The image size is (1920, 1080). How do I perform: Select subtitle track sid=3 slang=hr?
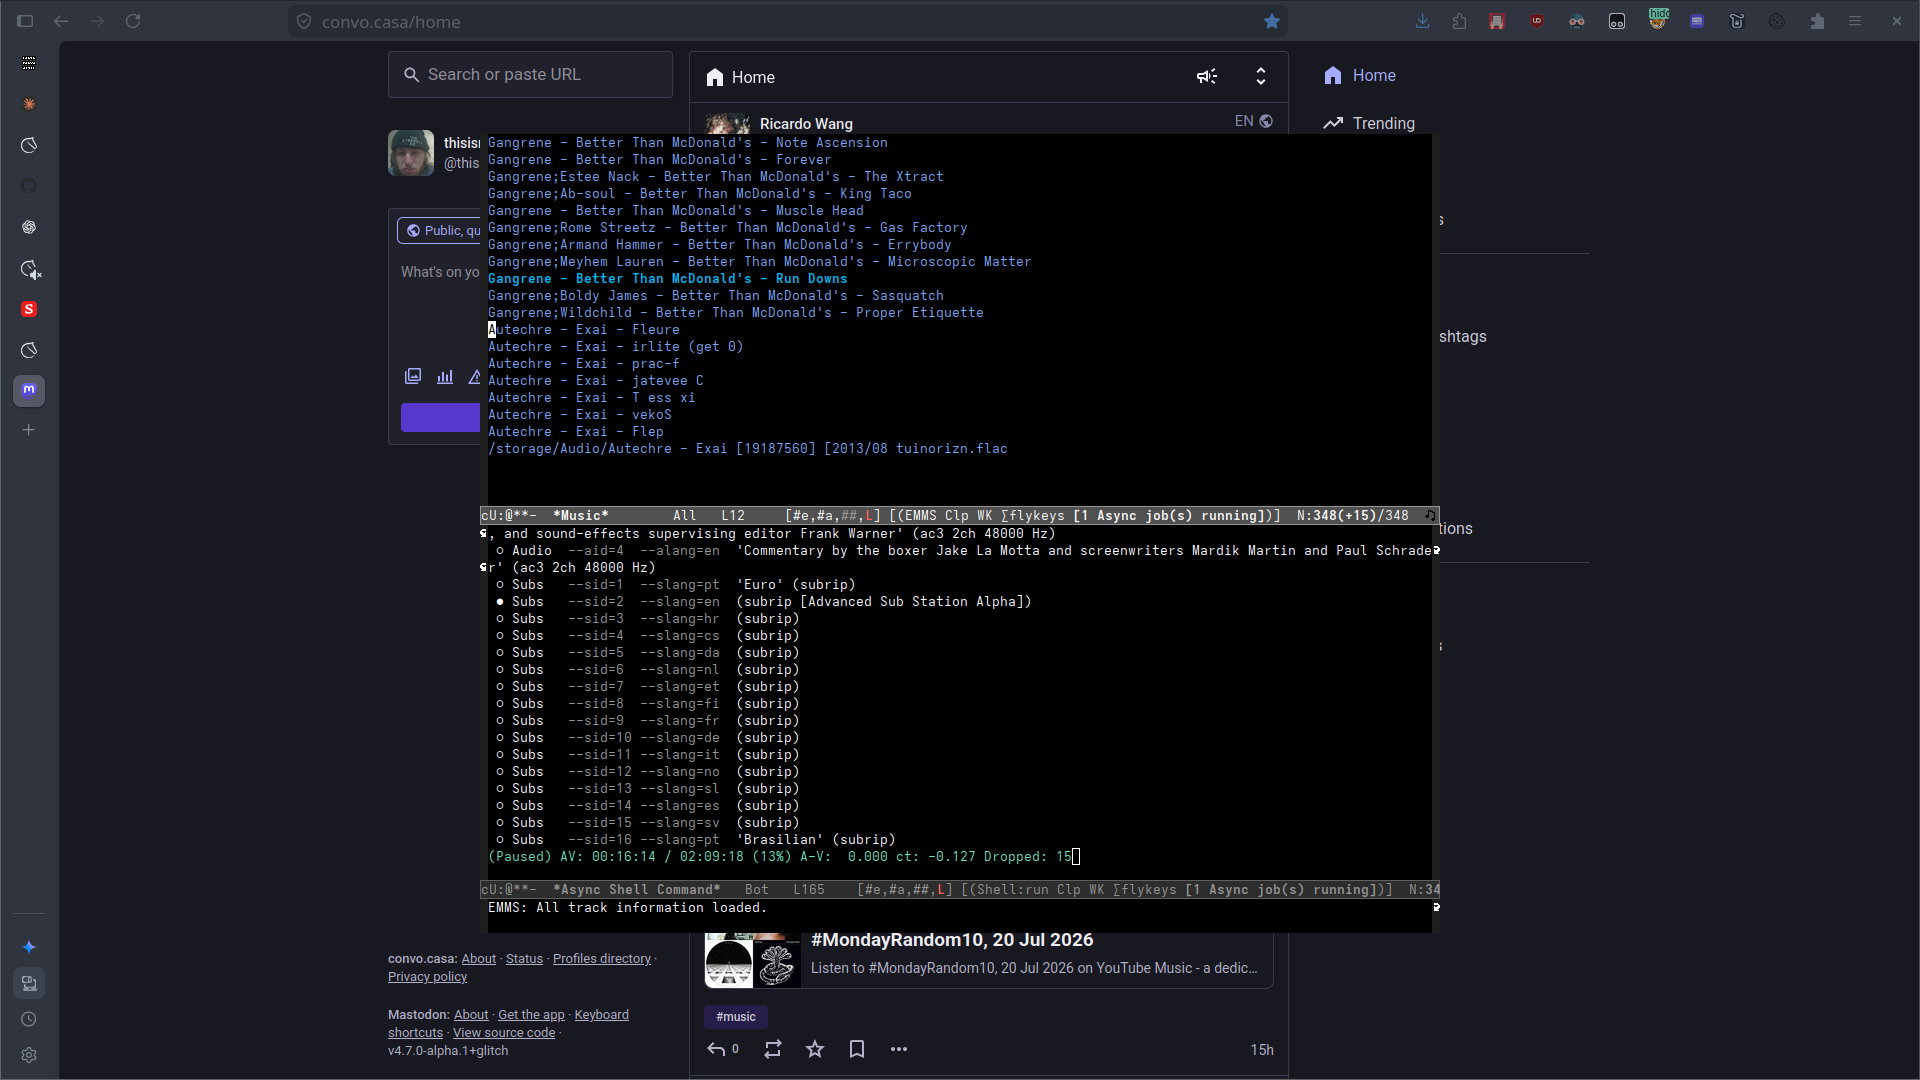tap(647, 619)
